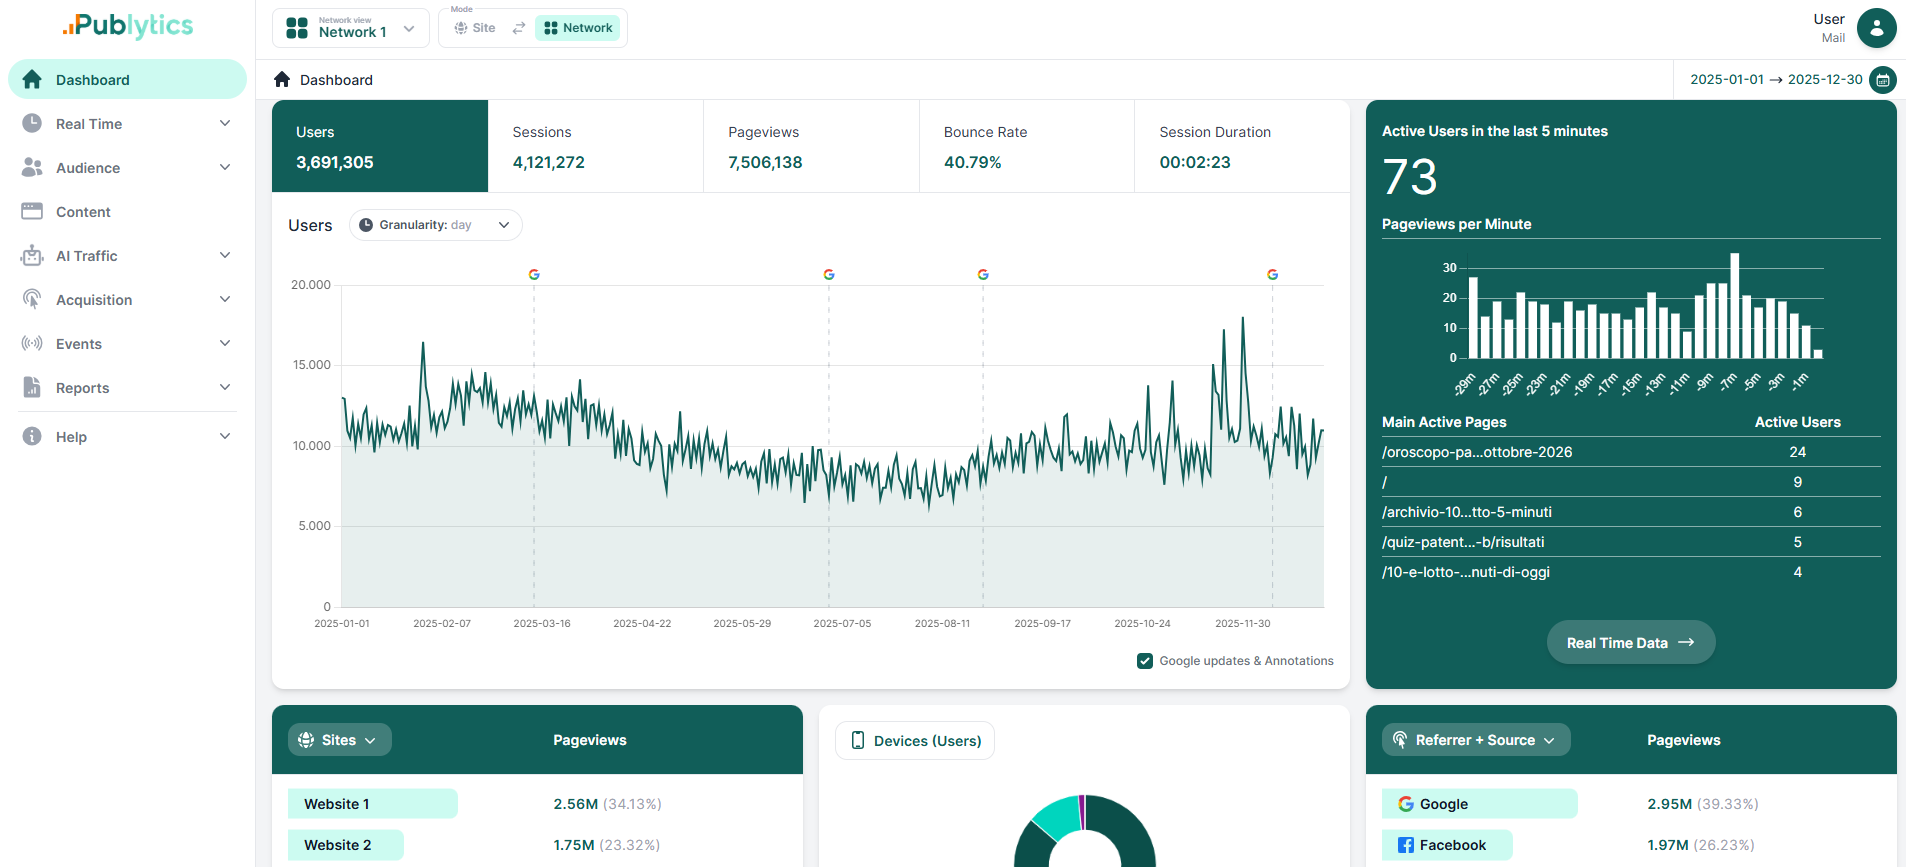Click the Website 1 row

[537, 804]
